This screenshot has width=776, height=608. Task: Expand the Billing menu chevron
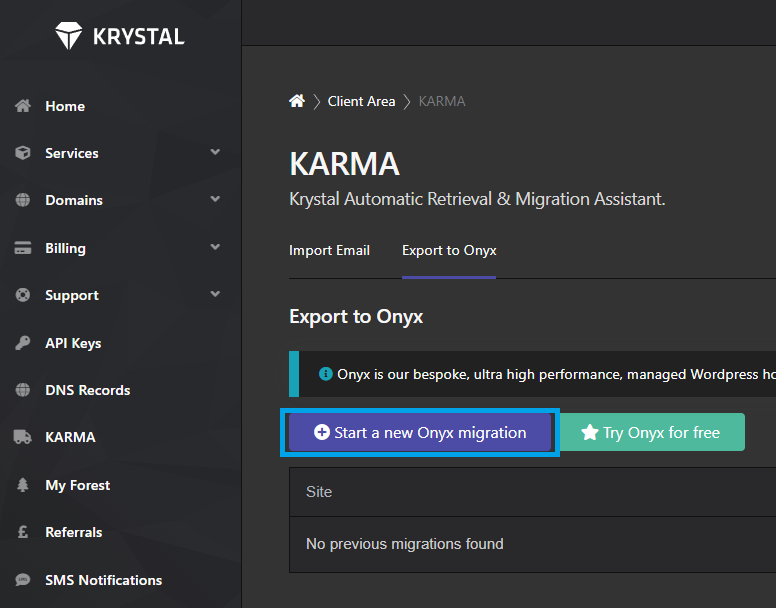pos(215,247)
